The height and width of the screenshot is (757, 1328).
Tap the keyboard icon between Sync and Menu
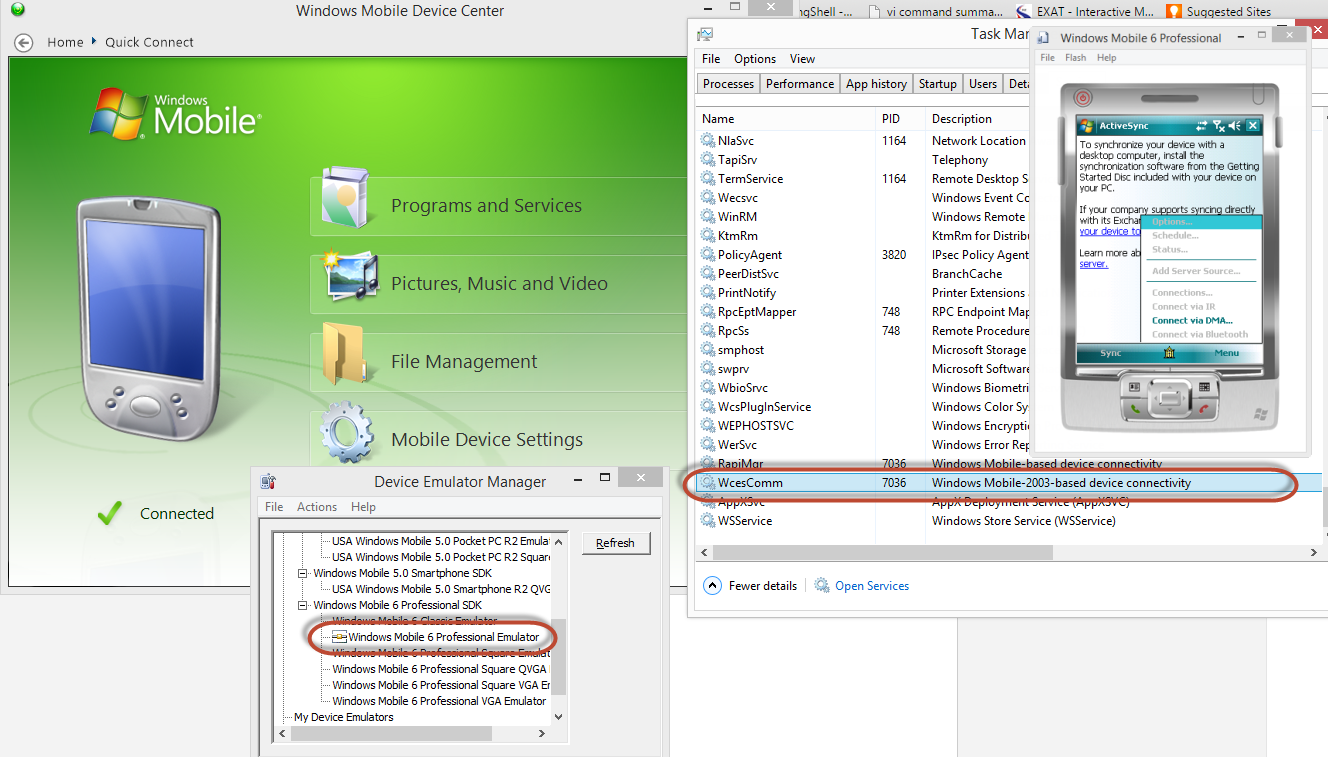[1169, 353]
